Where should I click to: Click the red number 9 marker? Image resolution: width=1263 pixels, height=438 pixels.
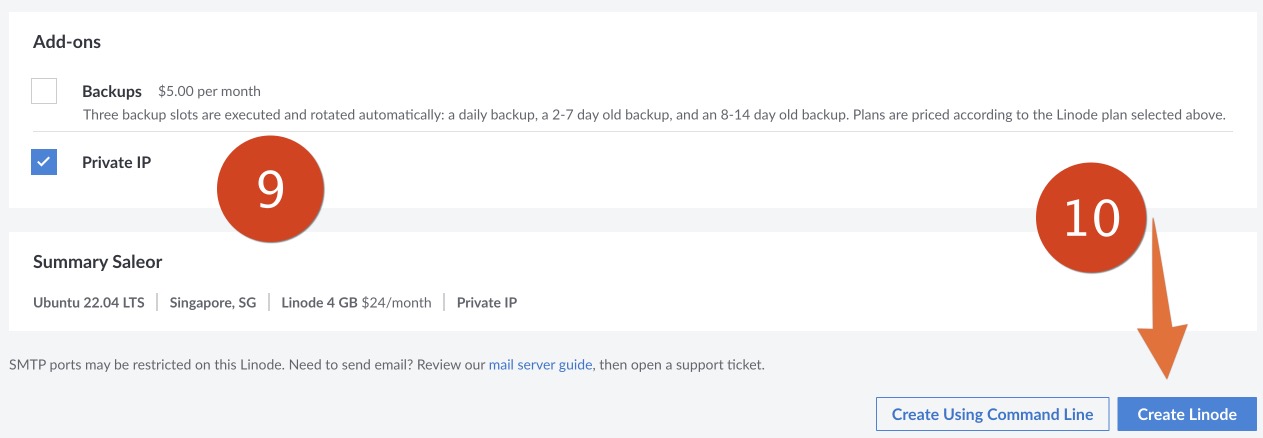tap(271, 189)
